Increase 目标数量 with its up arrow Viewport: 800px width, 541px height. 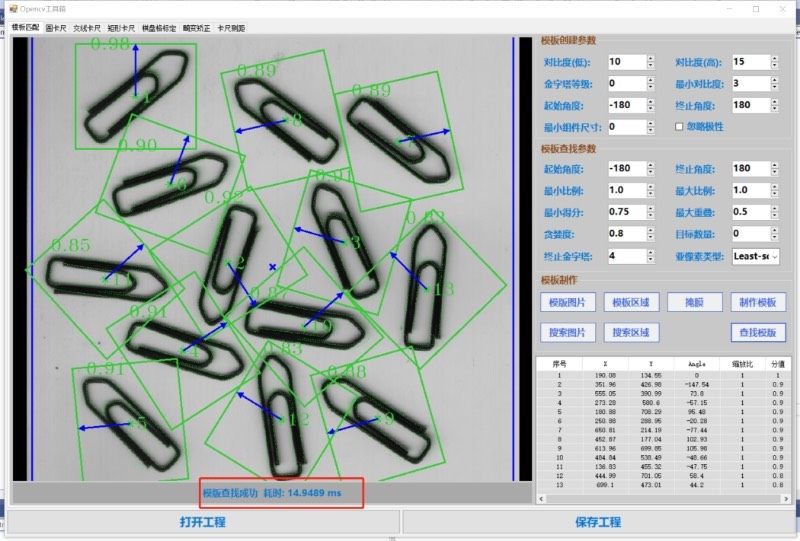(774, 230)
